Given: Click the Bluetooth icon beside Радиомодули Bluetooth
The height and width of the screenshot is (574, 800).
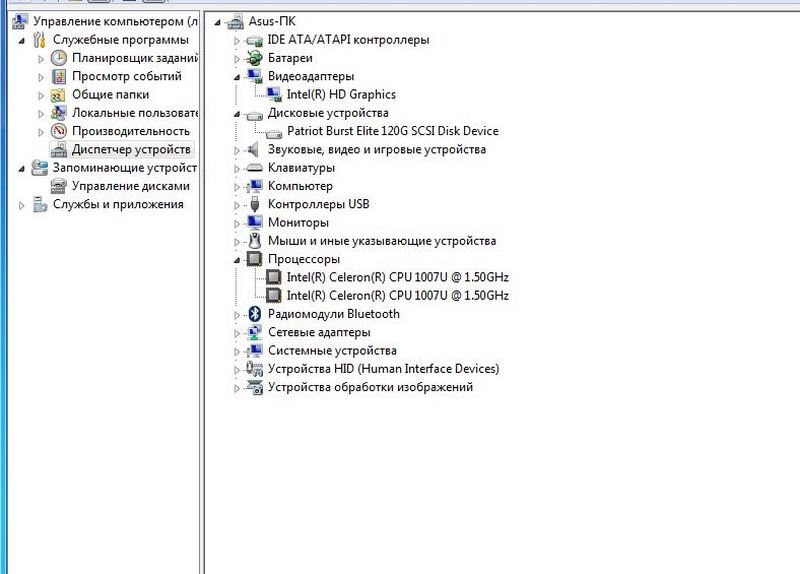Looking at the screenshot, I should [x=254, y=314].
